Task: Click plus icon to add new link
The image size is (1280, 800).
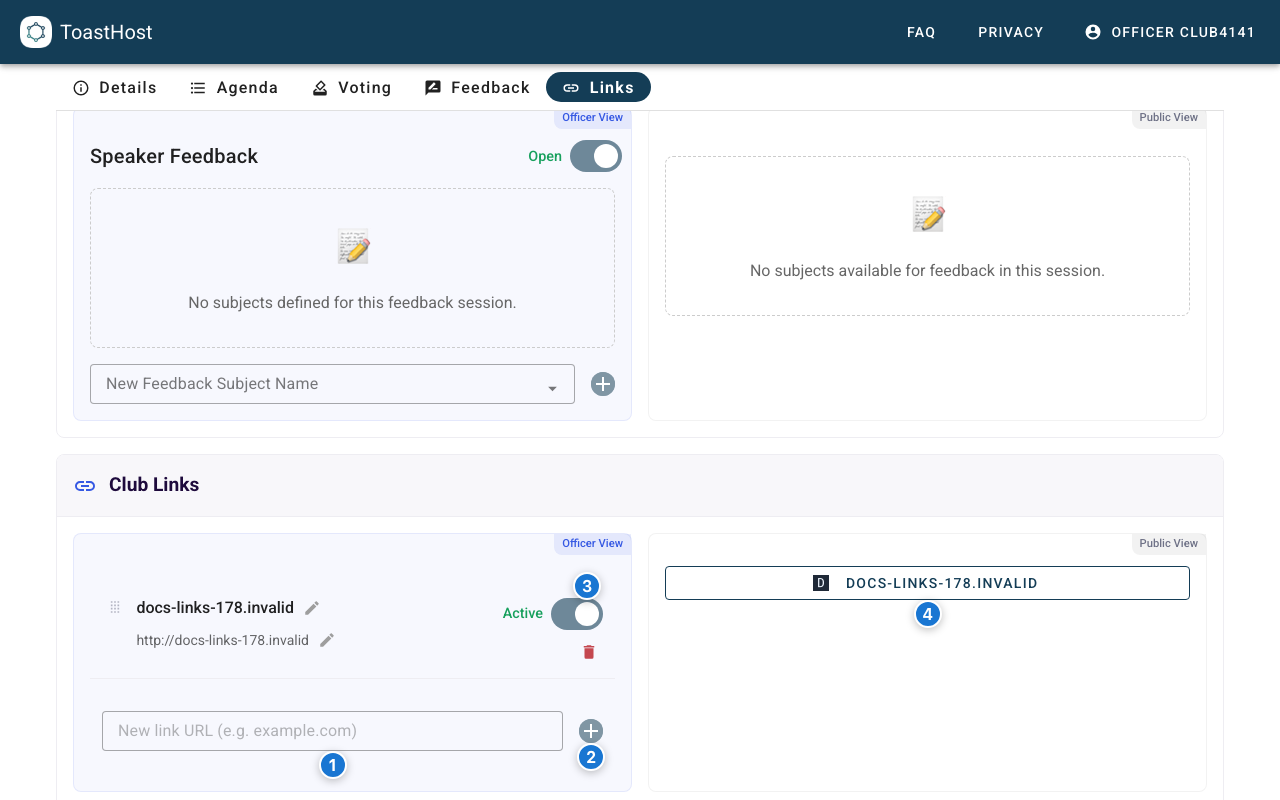Action: pyautogui.click(x=591, y=731)
